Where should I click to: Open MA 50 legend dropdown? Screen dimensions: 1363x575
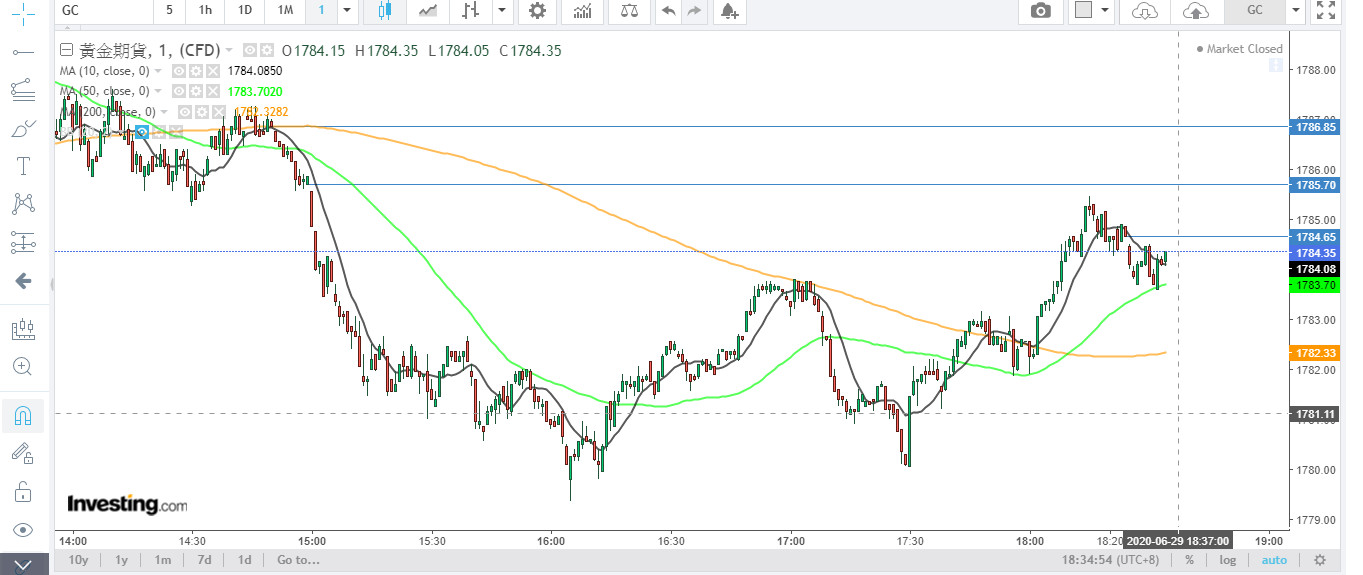click(159, 91)
